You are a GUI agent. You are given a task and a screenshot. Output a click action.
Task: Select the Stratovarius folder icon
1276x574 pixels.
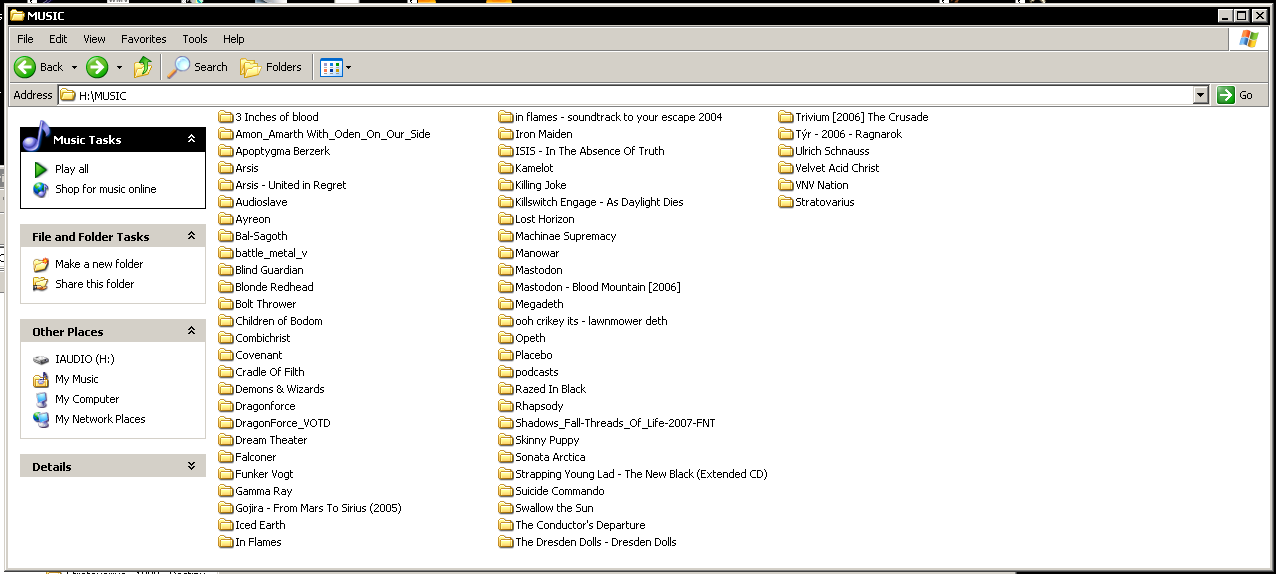786,202
